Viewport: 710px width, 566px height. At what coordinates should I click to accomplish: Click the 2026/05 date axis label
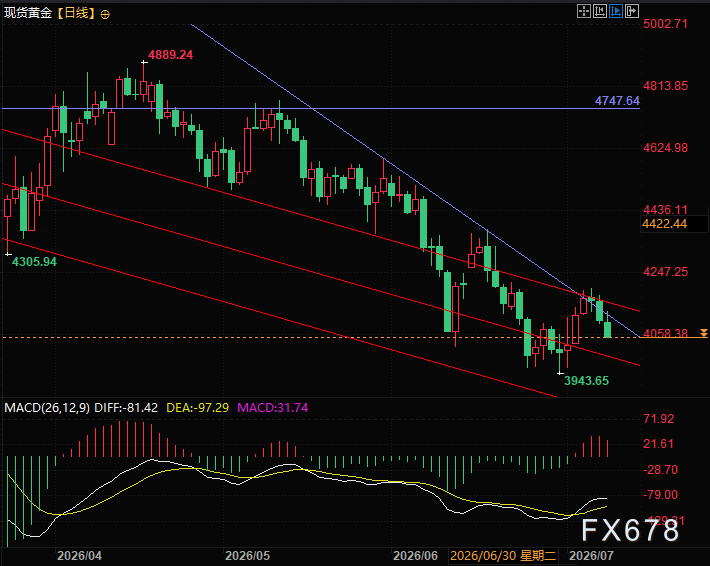tap(247, 556)
